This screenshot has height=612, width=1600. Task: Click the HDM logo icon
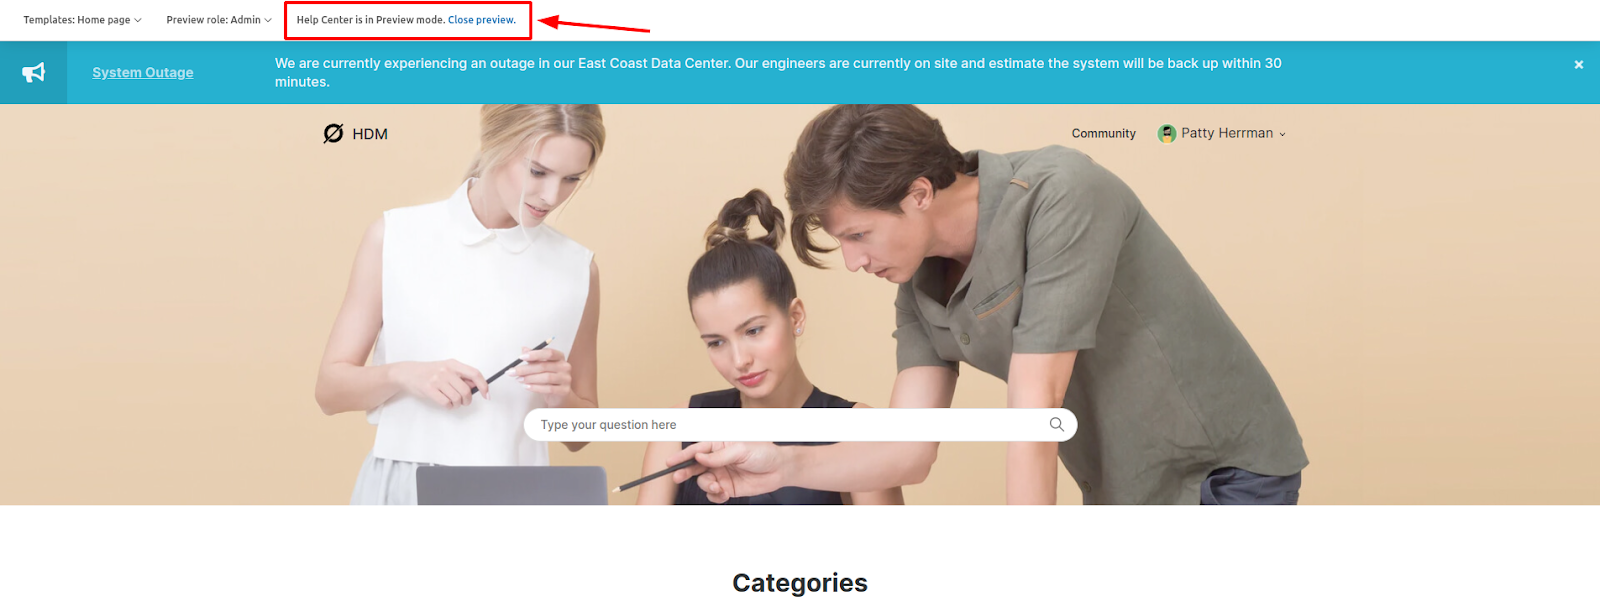pos(333,133)
